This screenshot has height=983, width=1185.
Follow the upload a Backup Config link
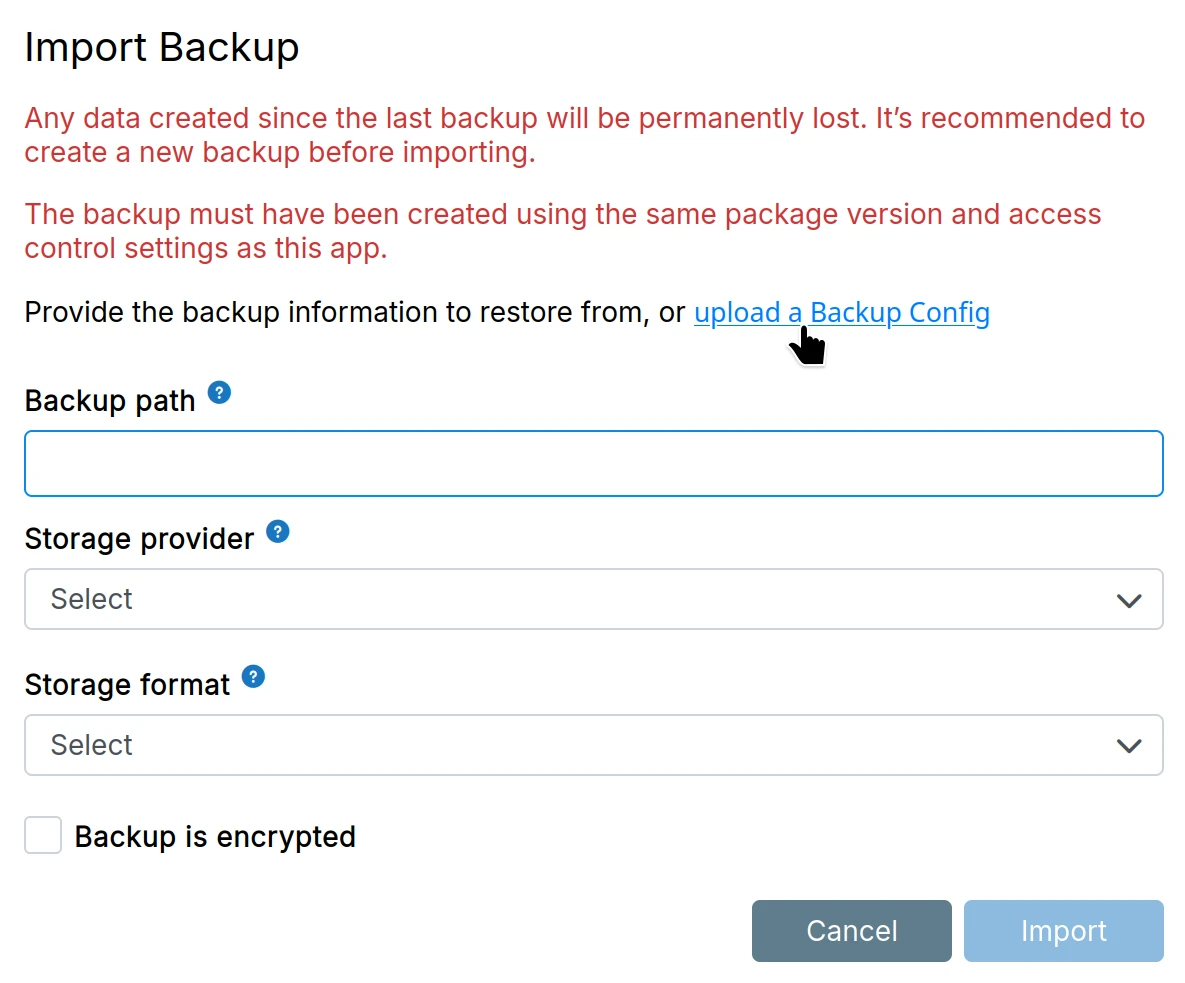pos(841,312)
